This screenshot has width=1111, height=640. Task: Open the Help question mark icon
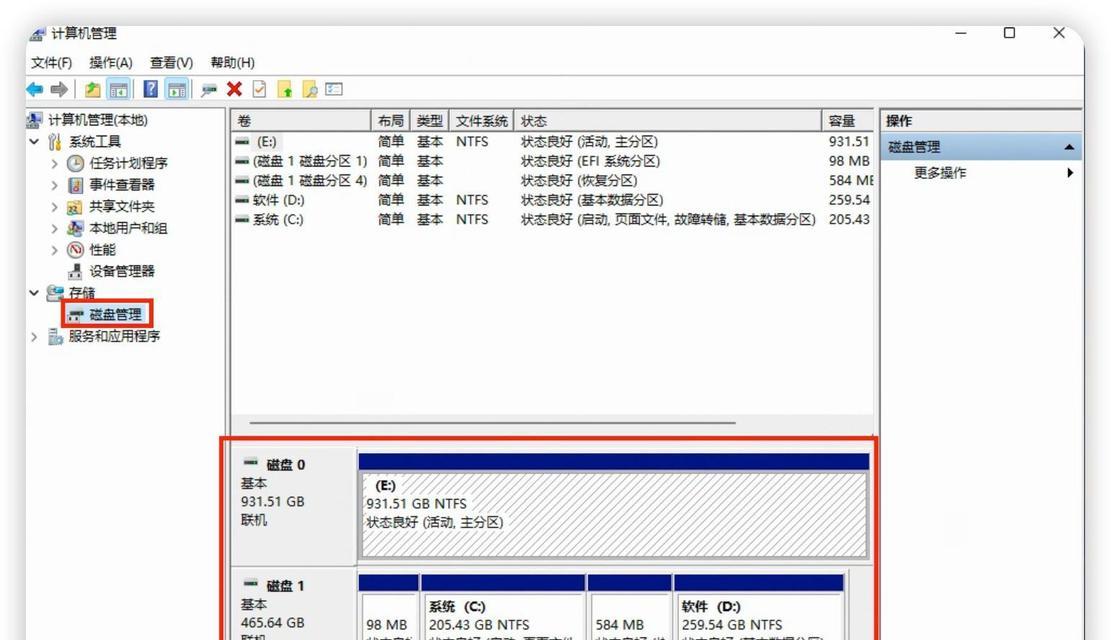coord(150,89)
